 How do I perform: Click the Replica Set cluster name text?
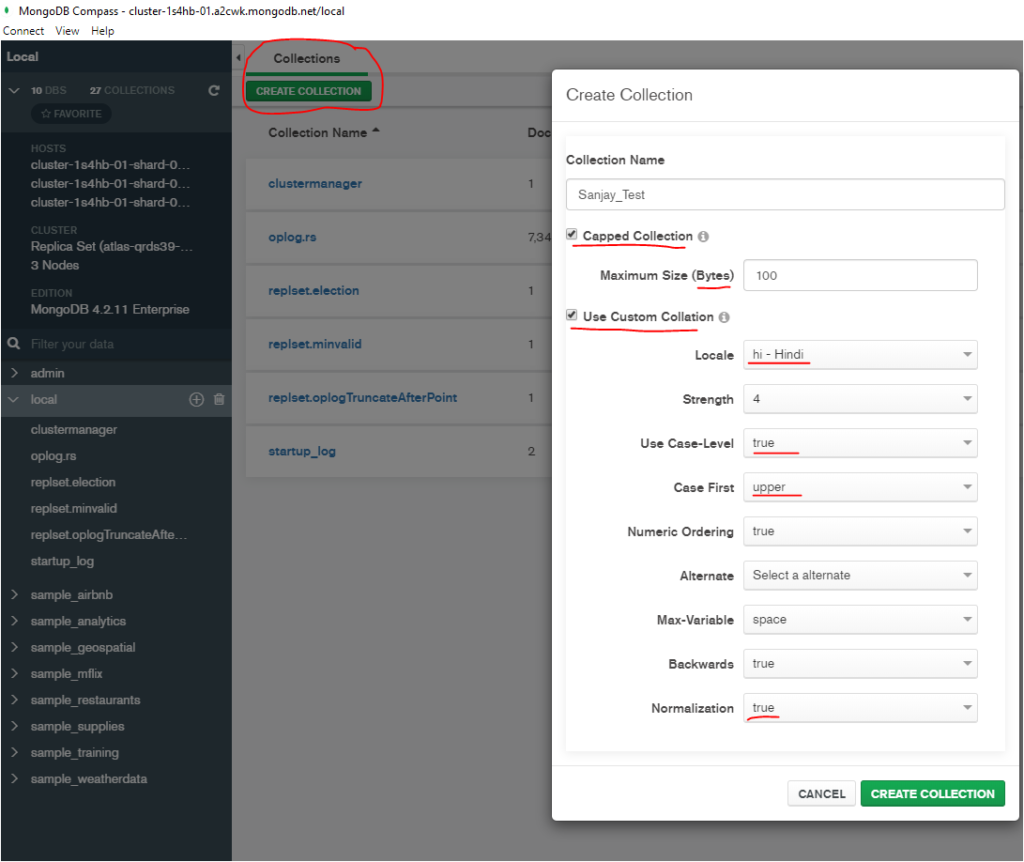point(112,247)
